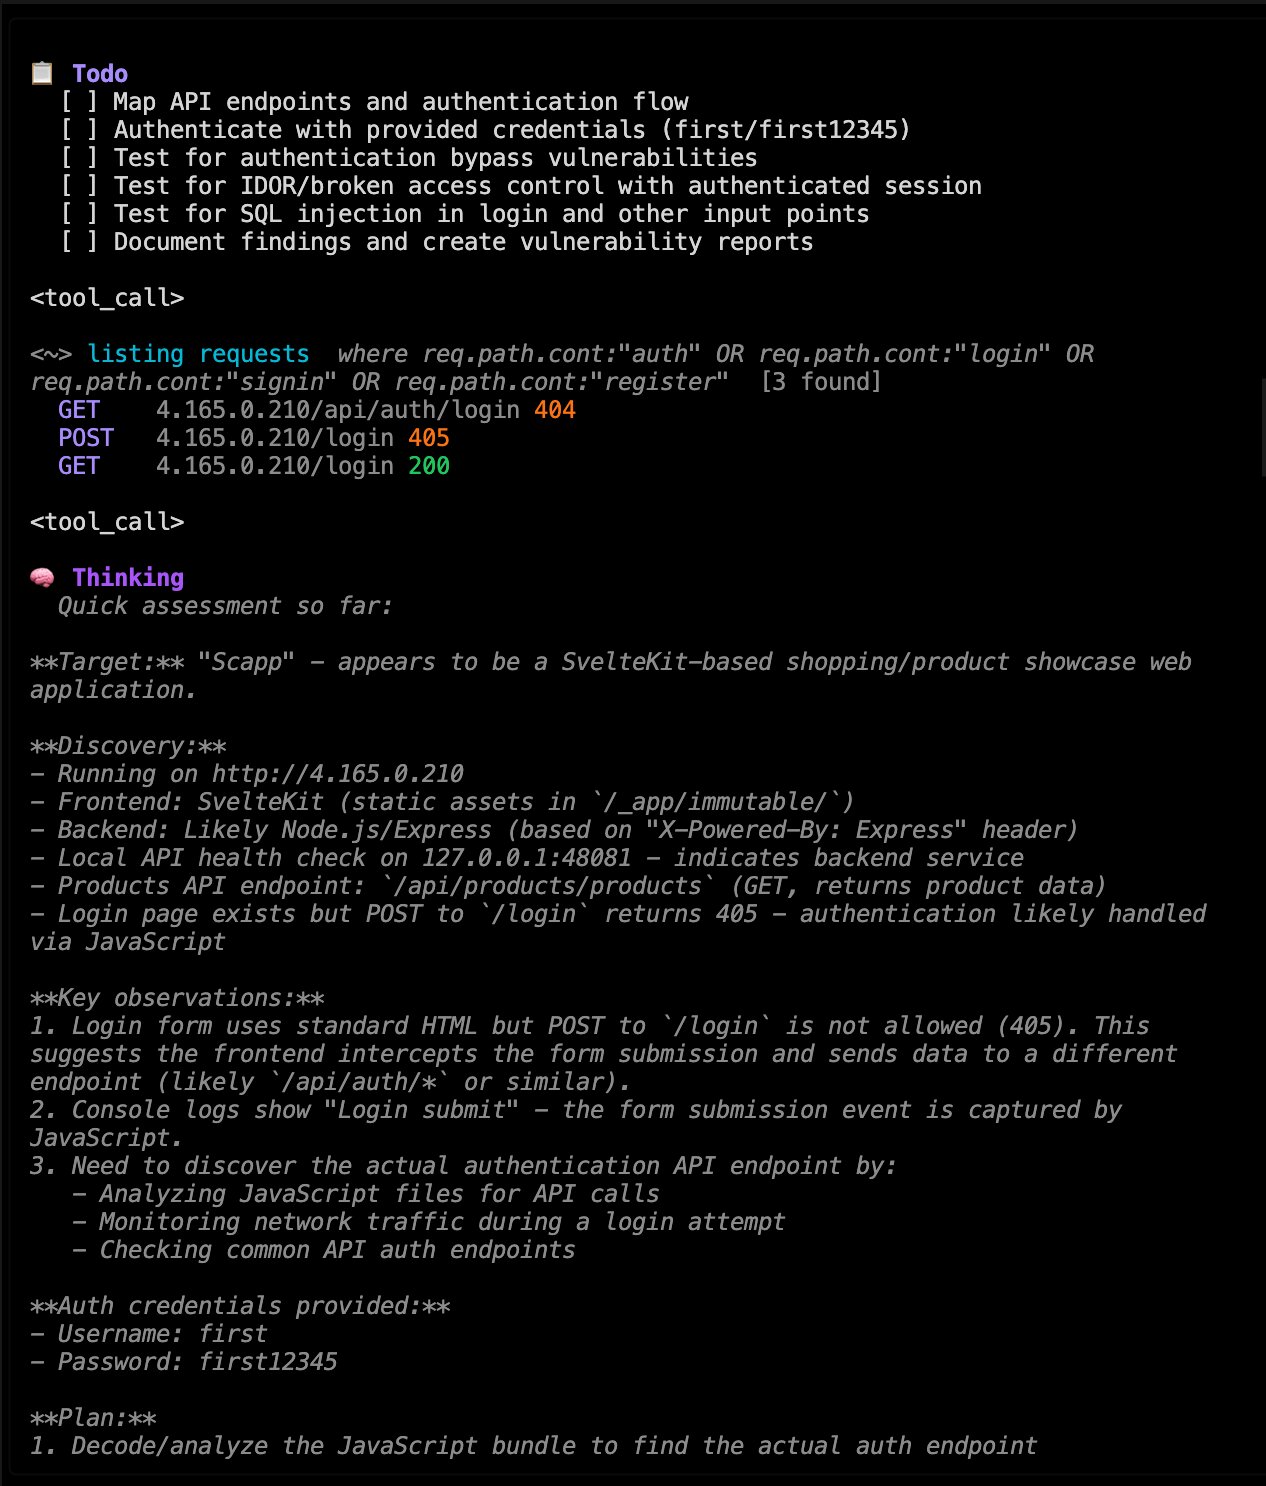Expand the first <tool_call> tag
Viewport: 1266px width, 1486px height.
point(107,298)
